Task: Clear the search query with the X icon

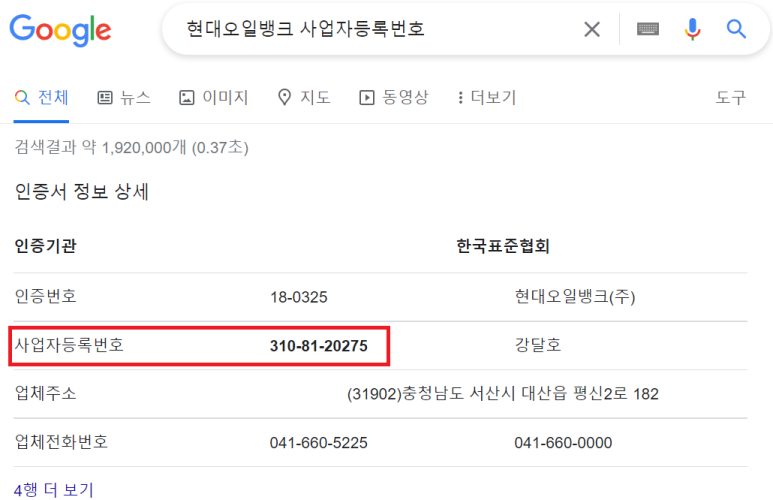Action: pos(592,29)
